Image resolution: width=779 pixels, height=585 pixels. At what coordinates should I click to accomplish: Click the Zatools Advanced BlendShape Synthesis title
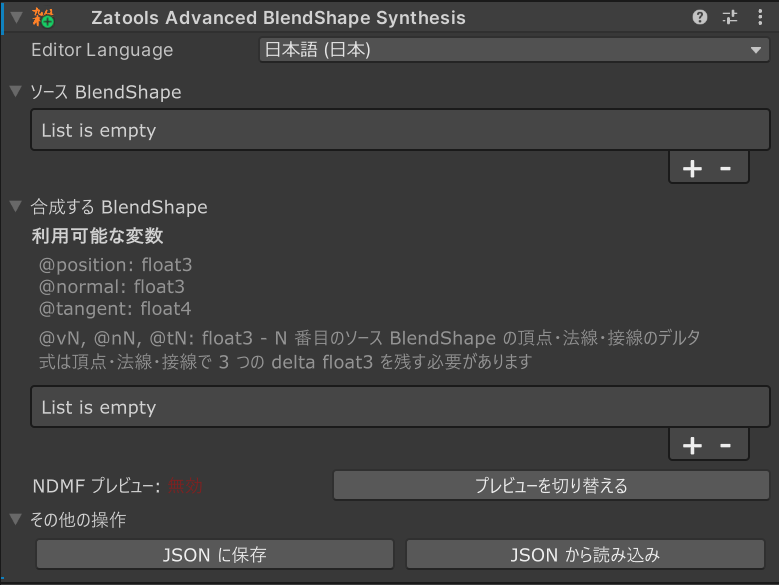(278, 18)
